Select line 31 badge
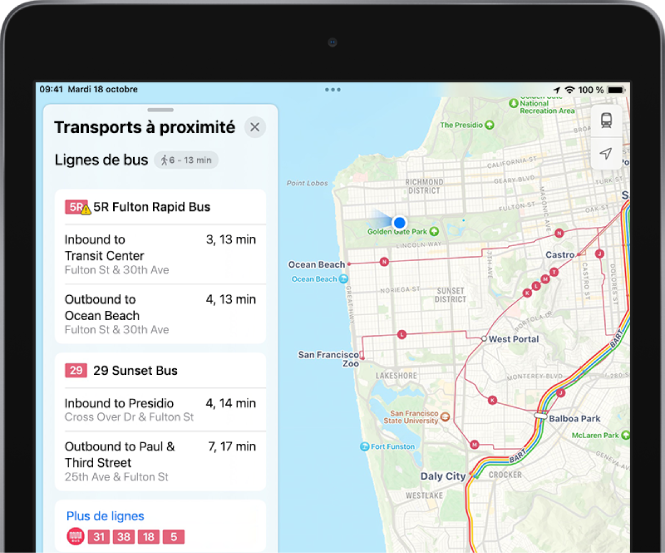This screenshot has height=553, width=665. tap(99, 537)
